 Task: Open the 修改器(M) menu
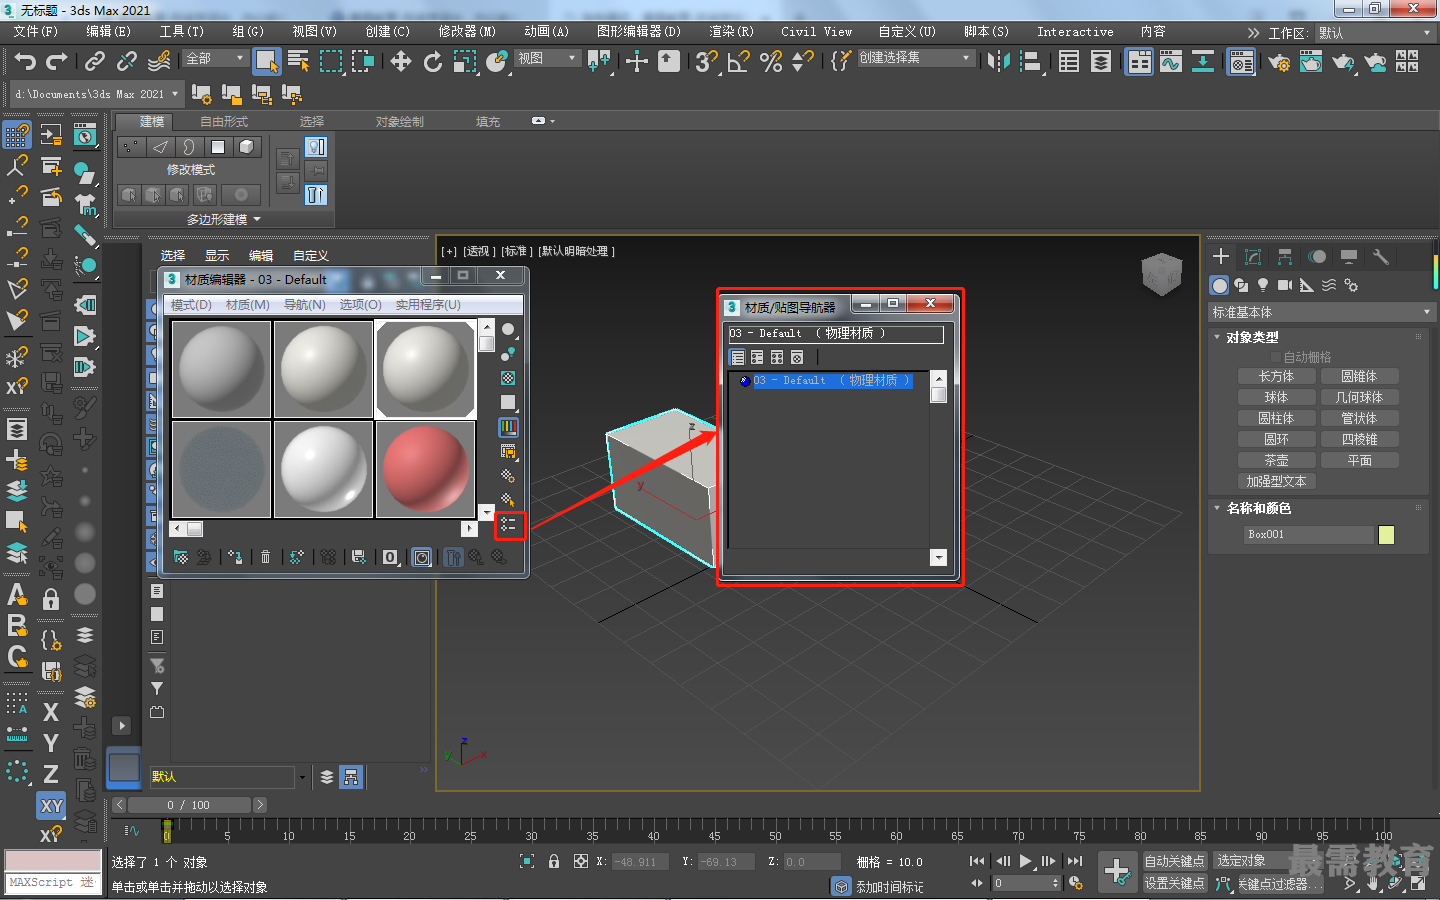pyautogui.click(x=467, y=32)
